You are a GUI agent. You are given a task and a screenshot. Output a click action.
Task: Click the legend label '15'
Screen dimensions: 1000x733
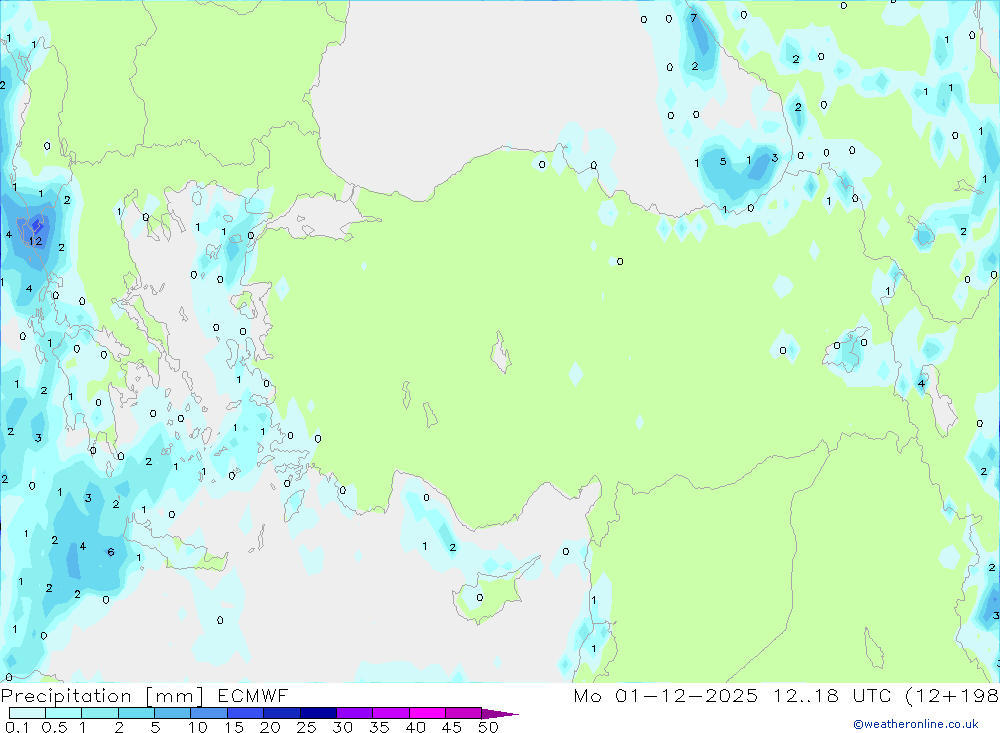click(x=234, y=727)
